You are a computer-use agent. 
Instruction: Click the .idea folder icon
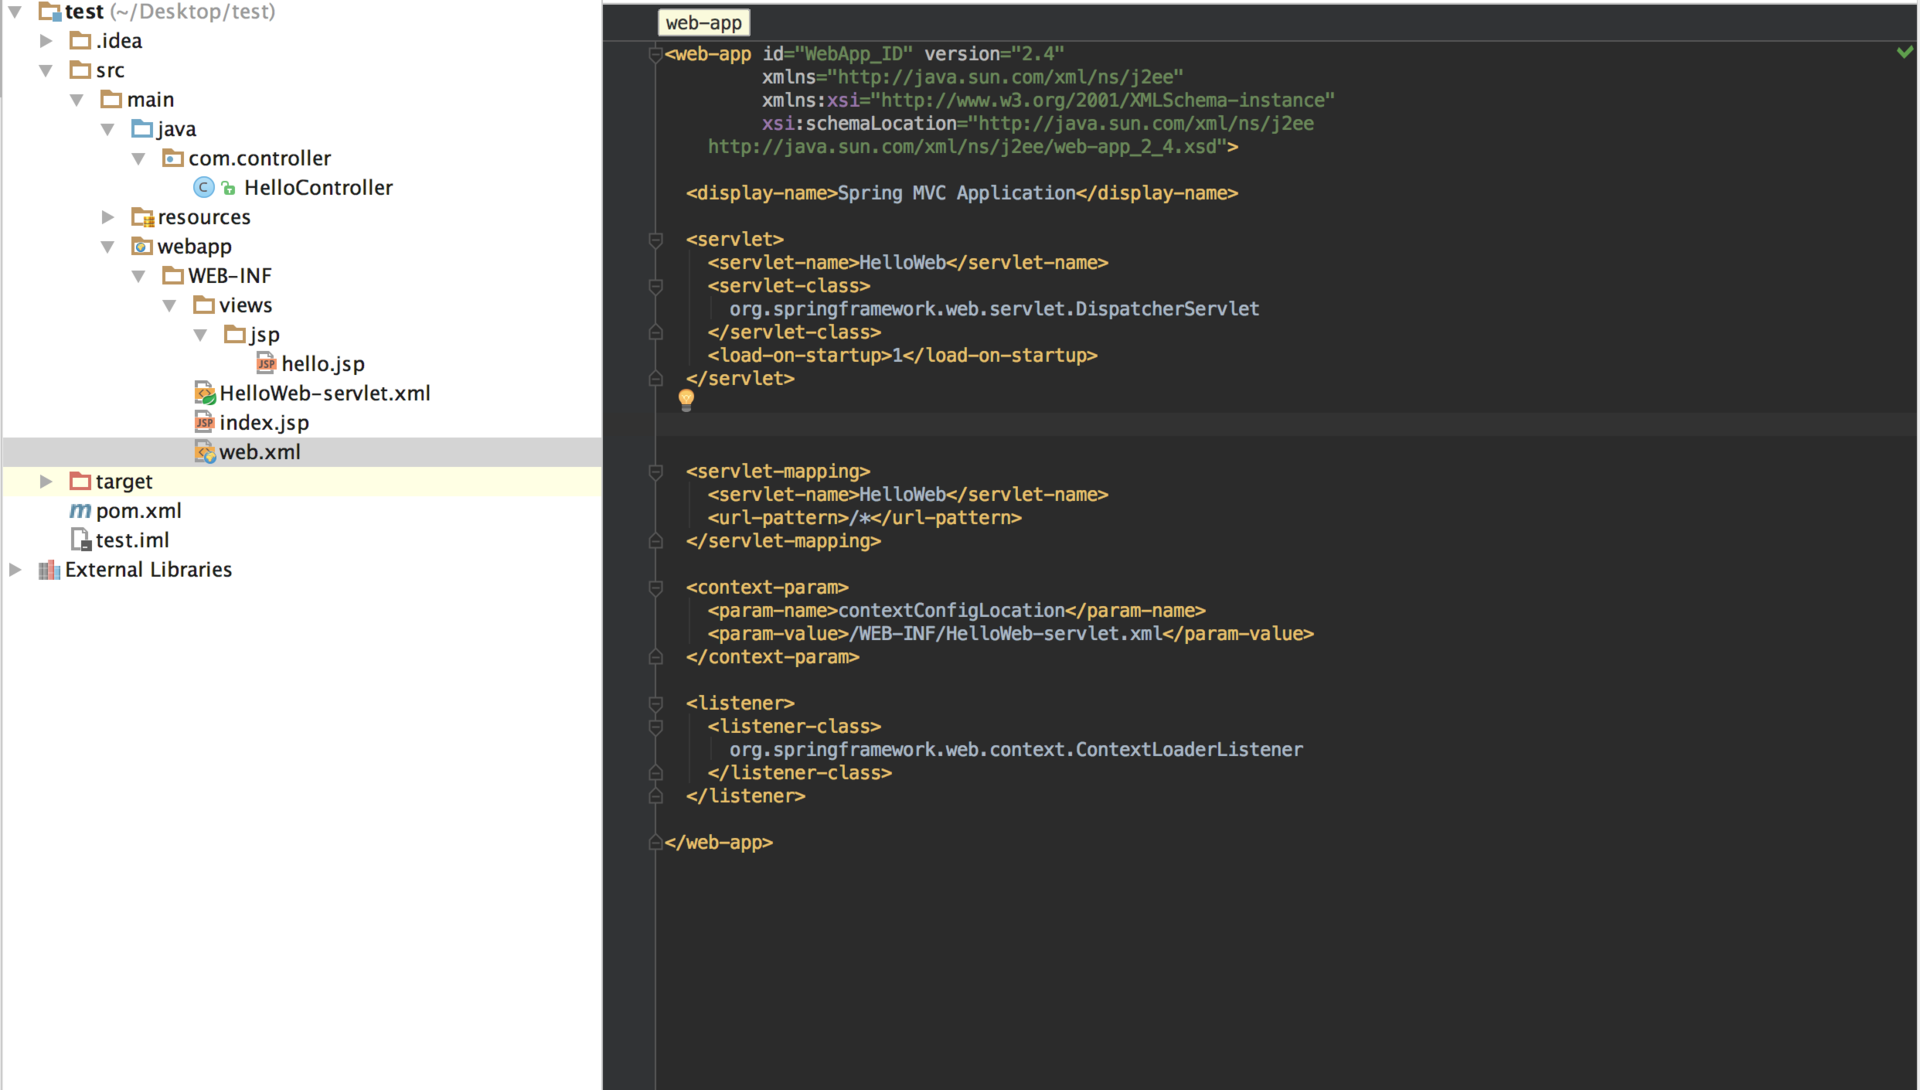pyautogui.click(x=81, y=40)
